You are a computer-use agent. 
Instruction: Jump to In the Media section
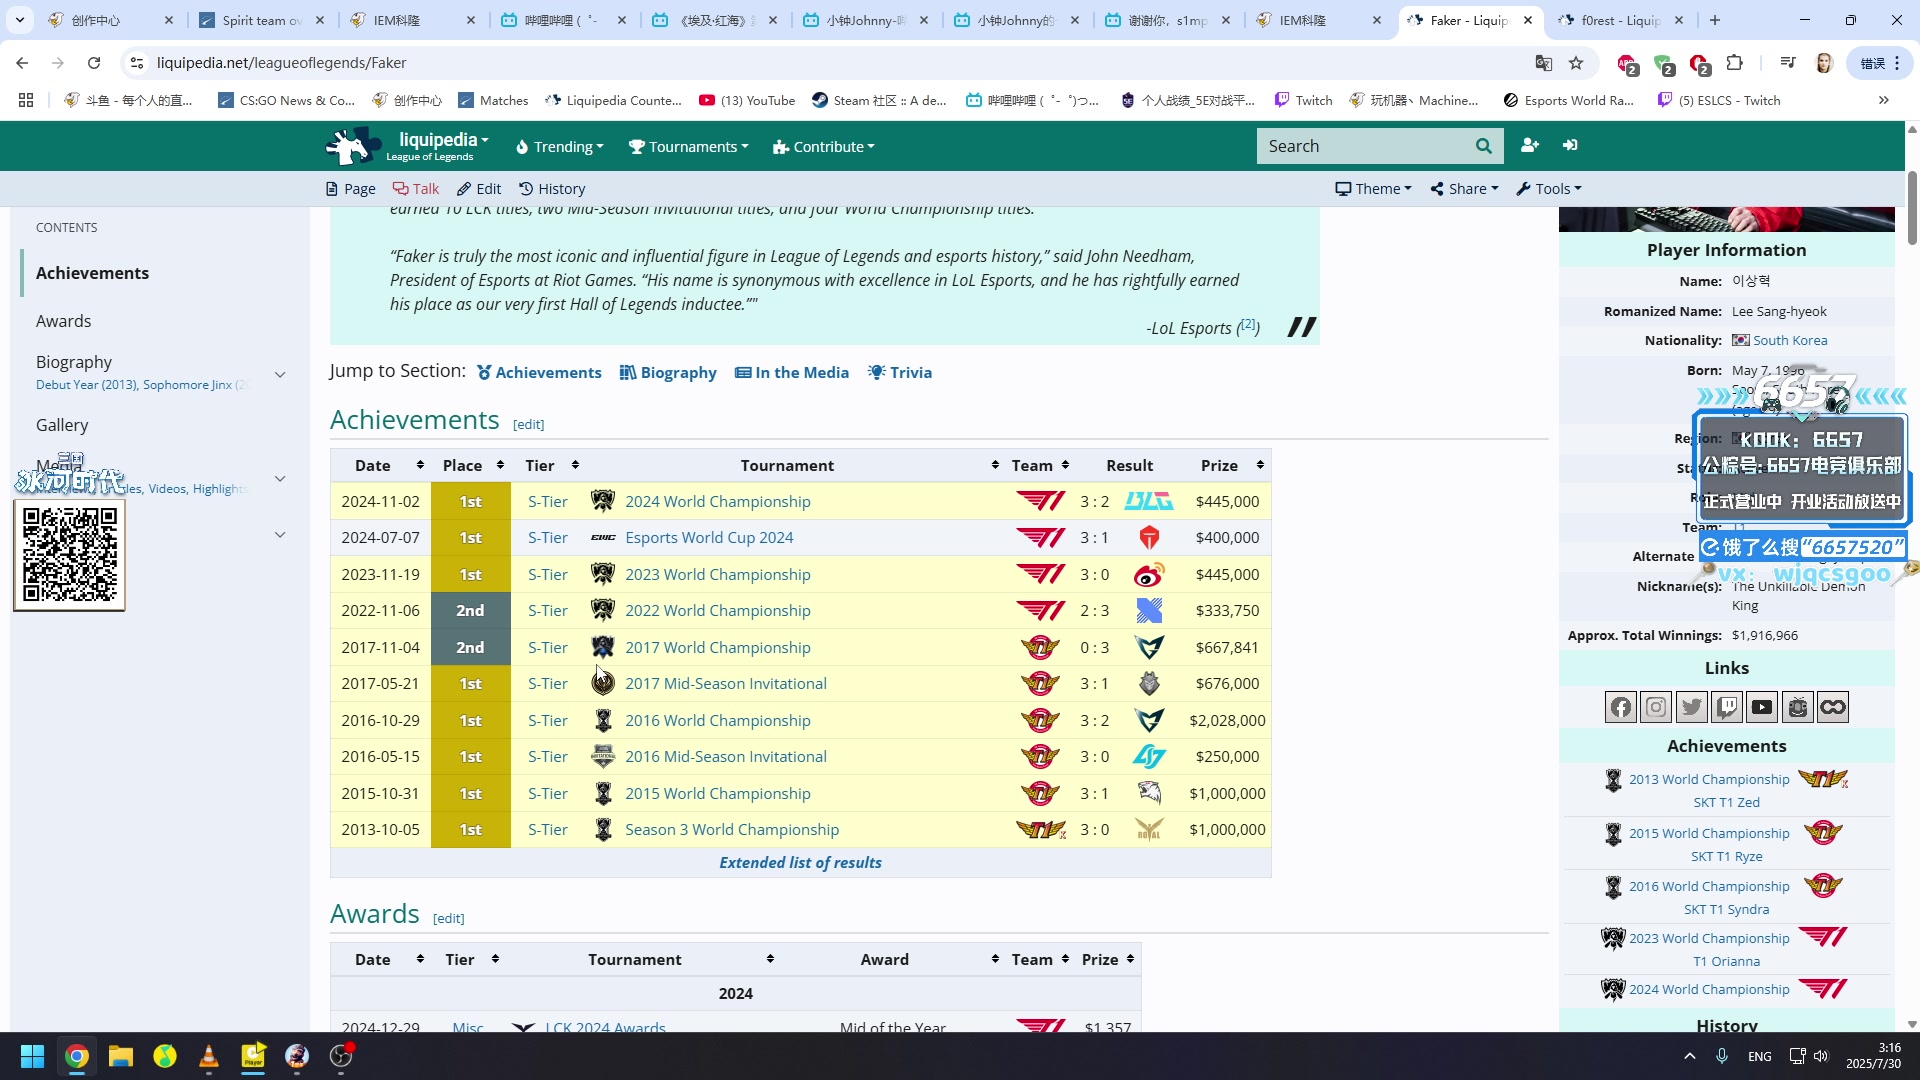click(791, 372)
